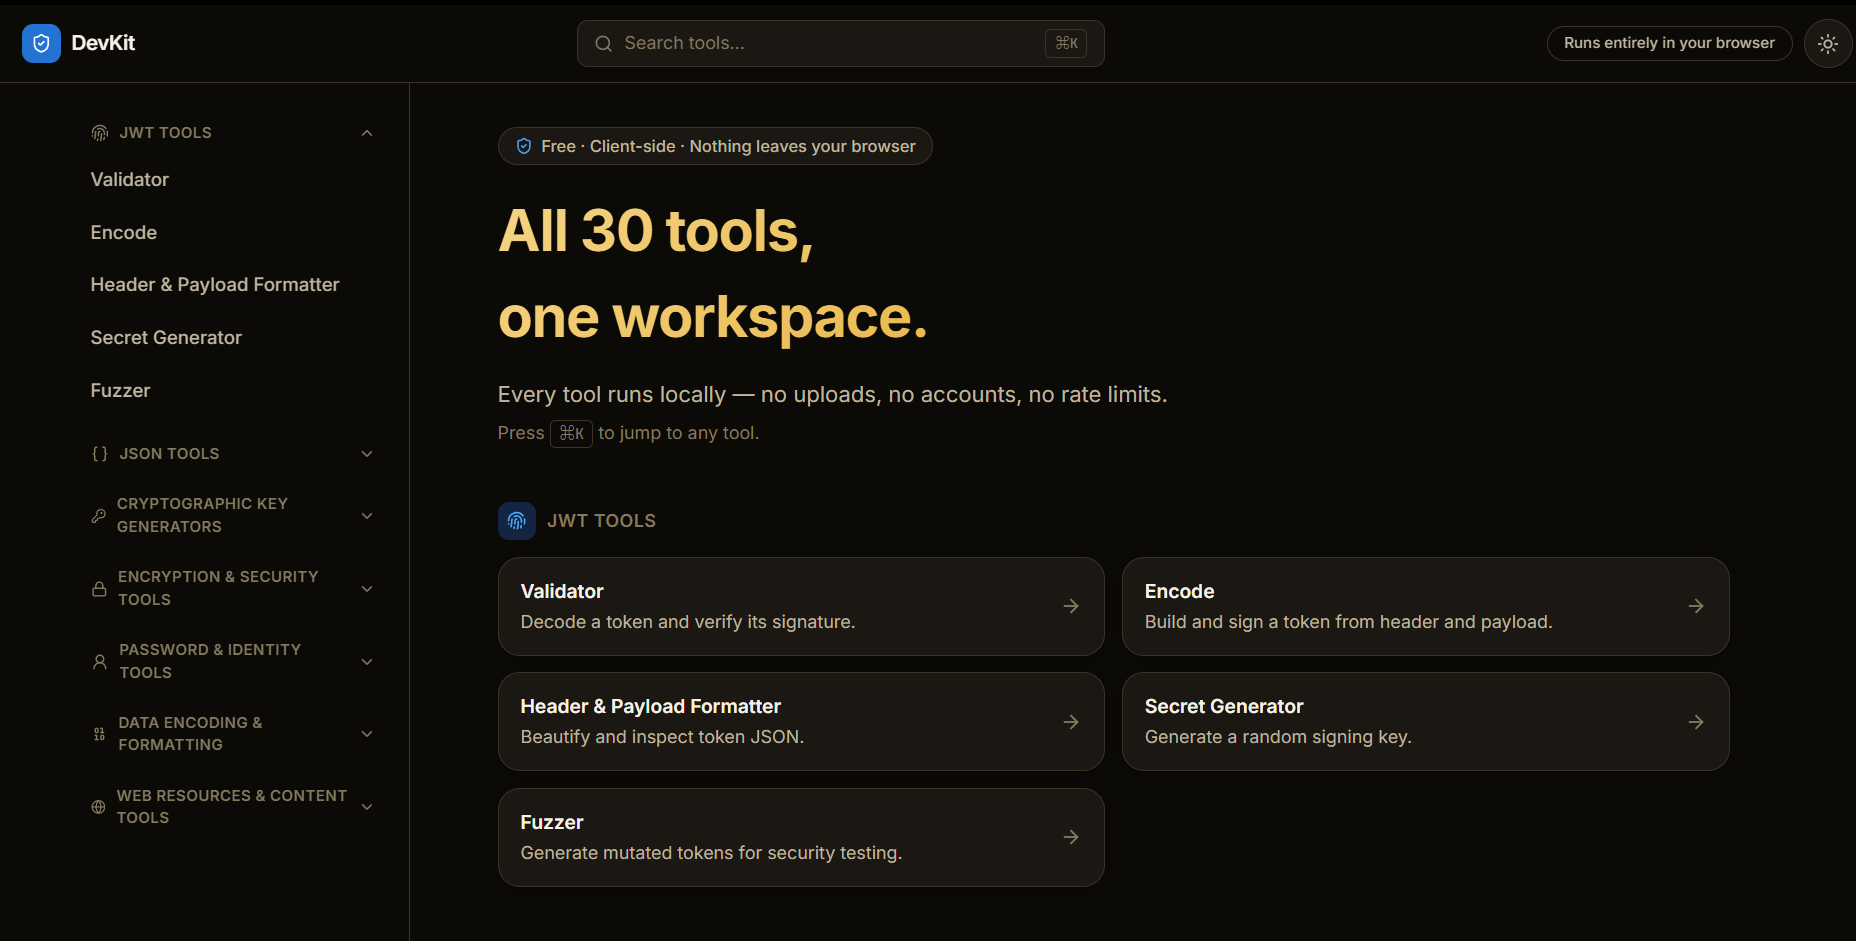
Task: Click "Generate a random signing key." text
Action: (1278, 737)
